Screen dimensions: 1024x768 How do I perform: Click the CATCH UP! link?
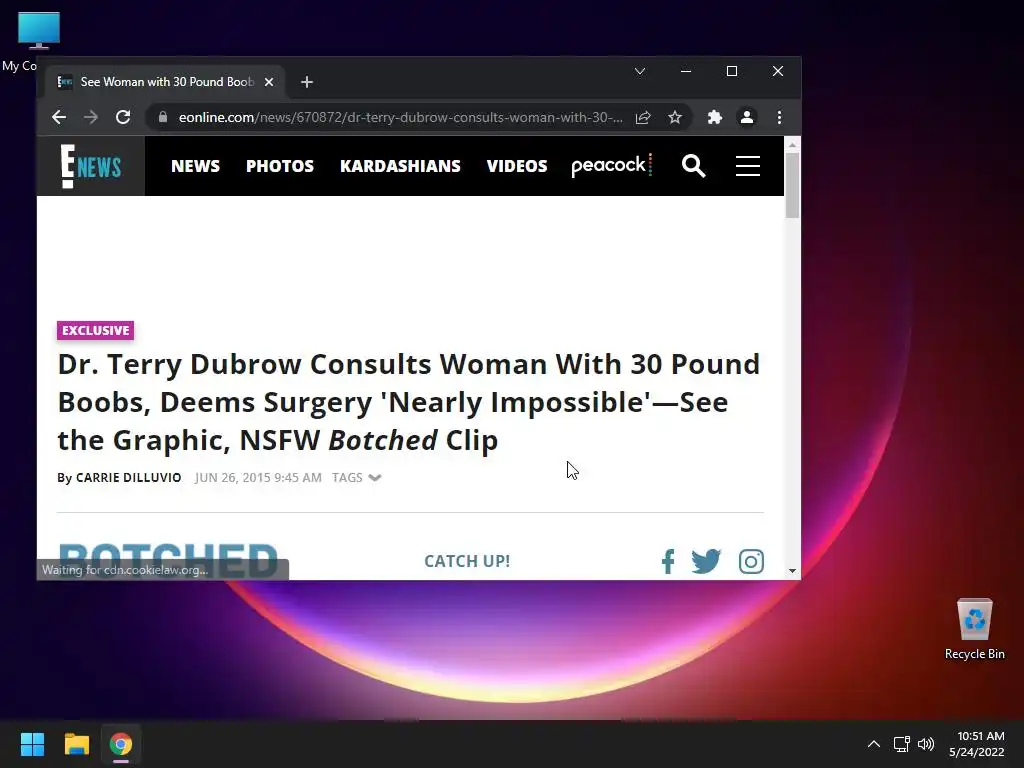467,561
